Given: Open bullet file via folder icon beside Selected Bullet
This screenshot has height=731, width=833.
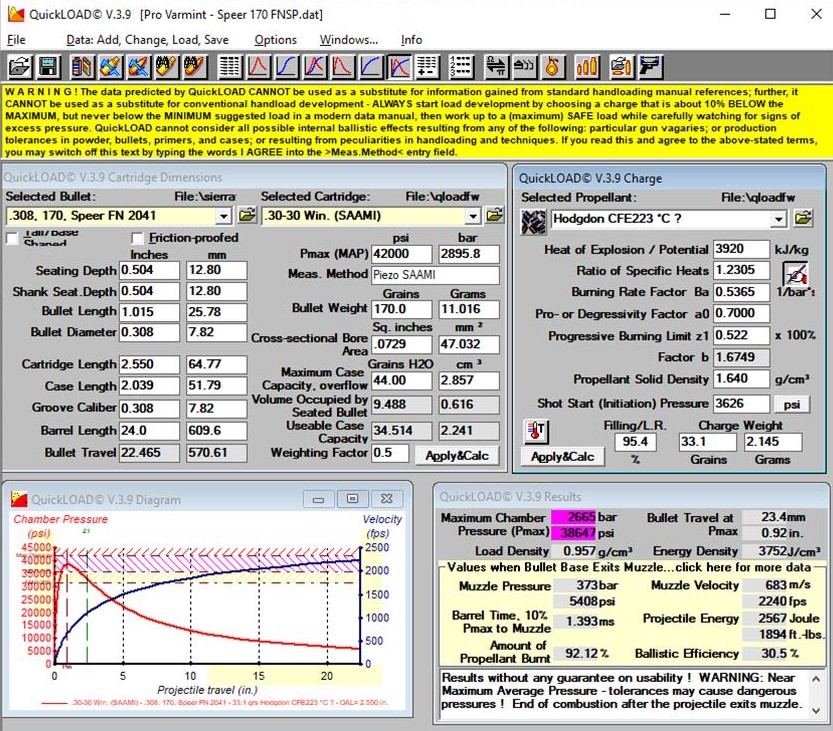Looking at the screenshot, I should (247, 216).
